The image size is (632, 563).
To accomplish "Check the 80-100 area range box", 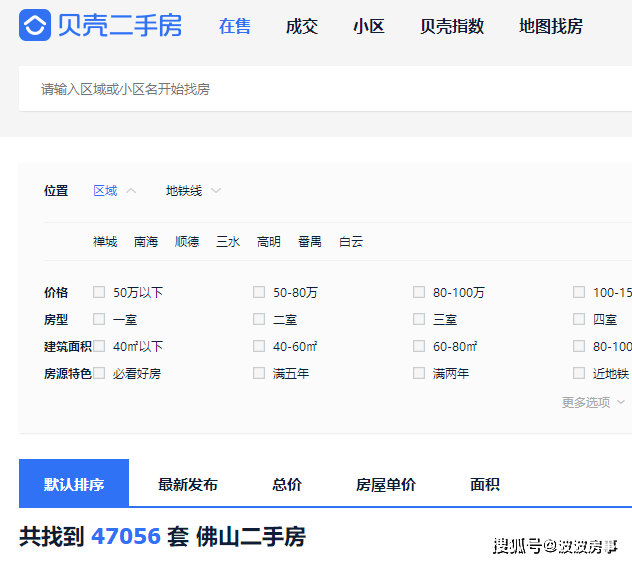I will point(579,346).
